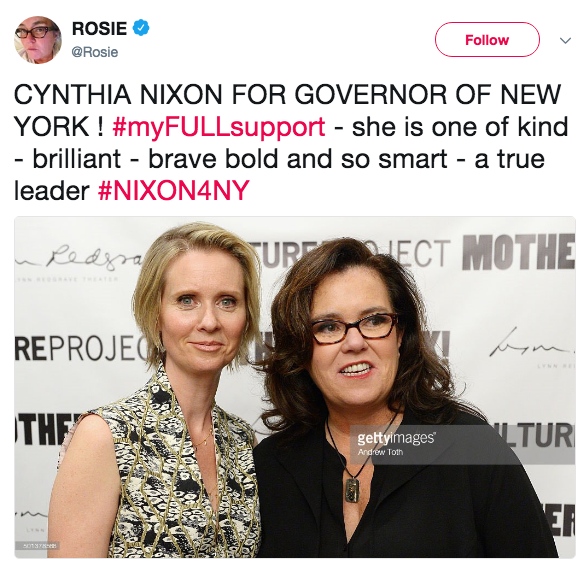
Task: Click the Lynn Redgrave Theater signature logo
Action: (77, 259)
